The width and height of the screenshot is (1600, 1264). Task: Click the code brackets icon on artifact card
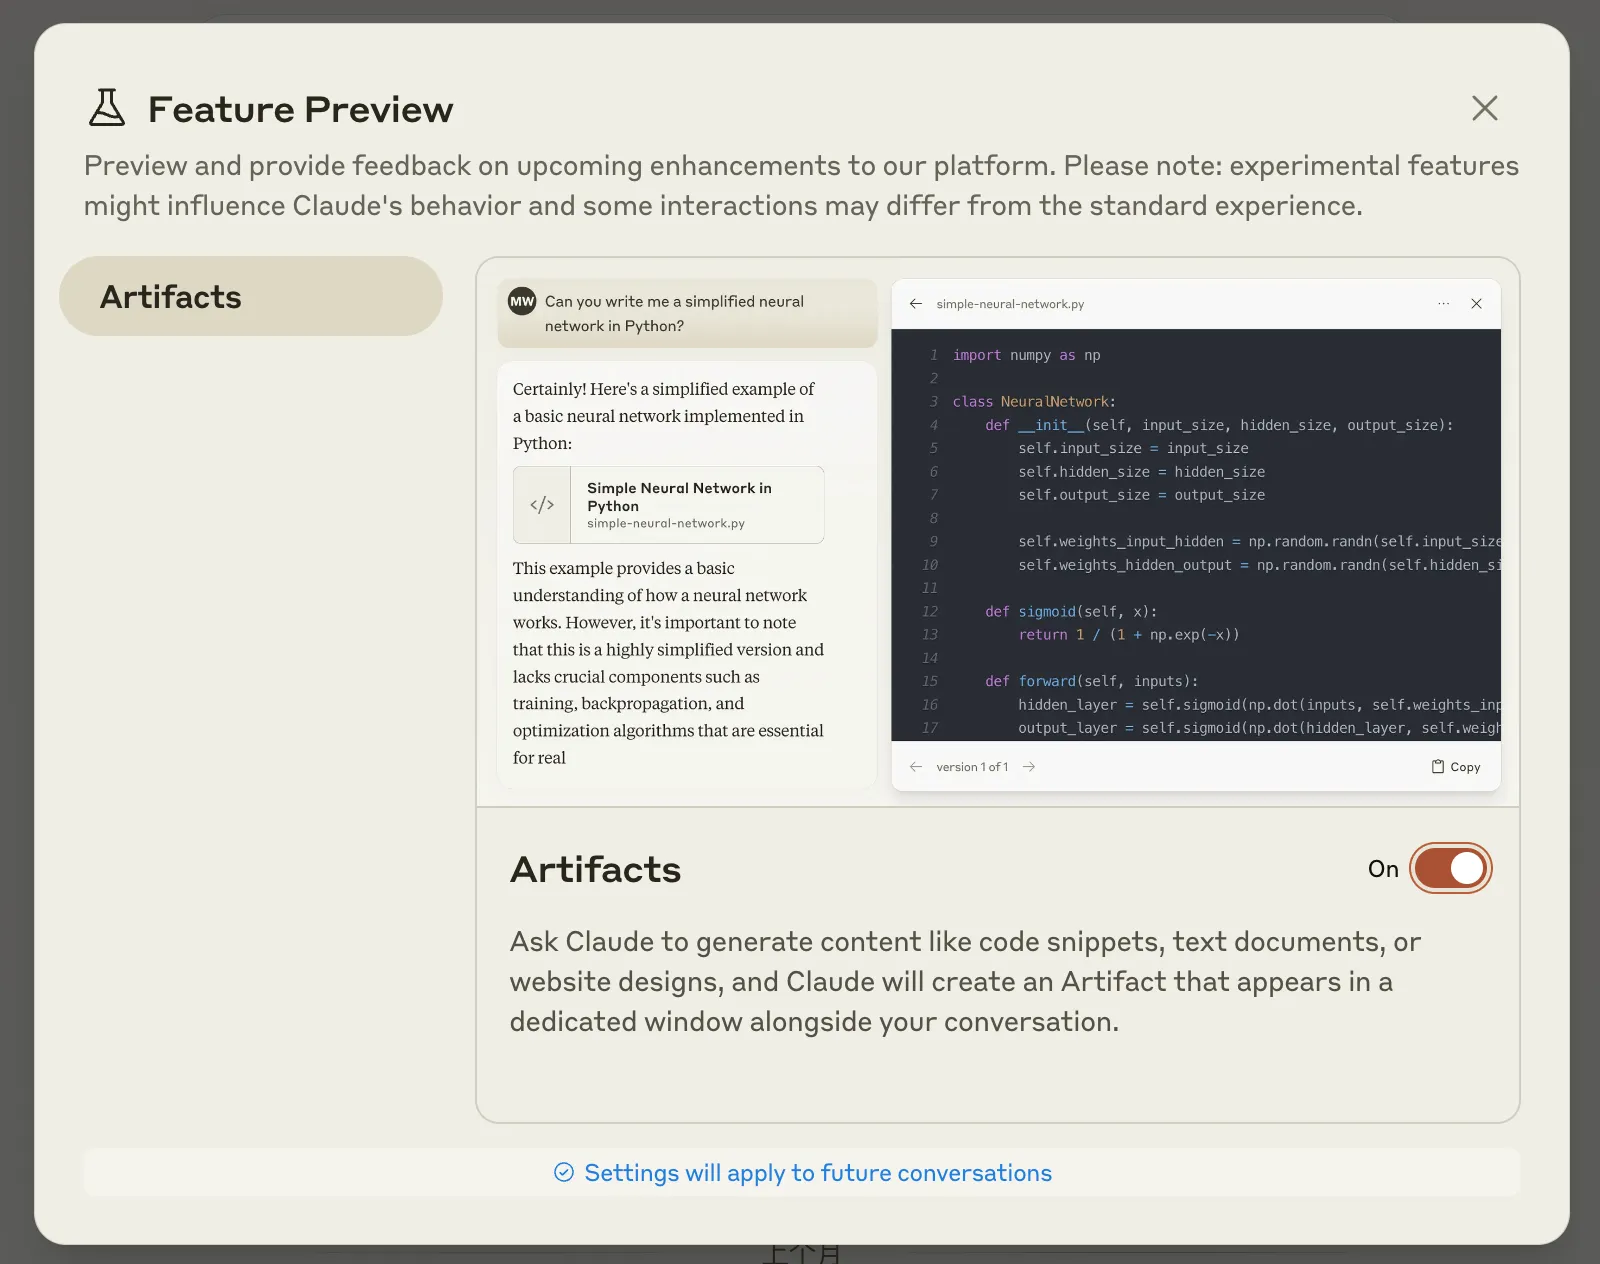[x=542, y=505]
